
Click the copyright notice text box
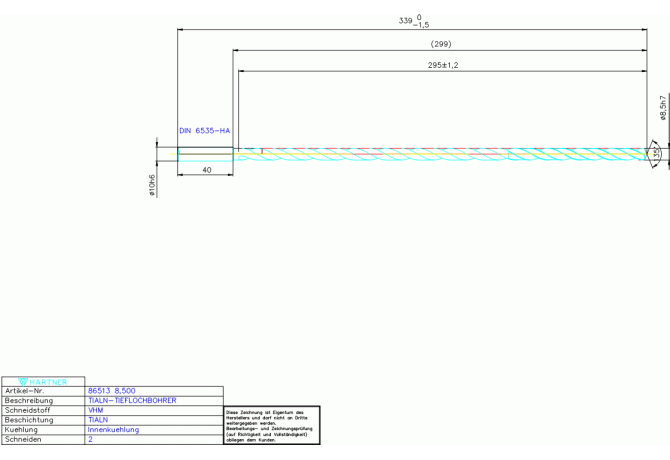[x=271, y=425]
